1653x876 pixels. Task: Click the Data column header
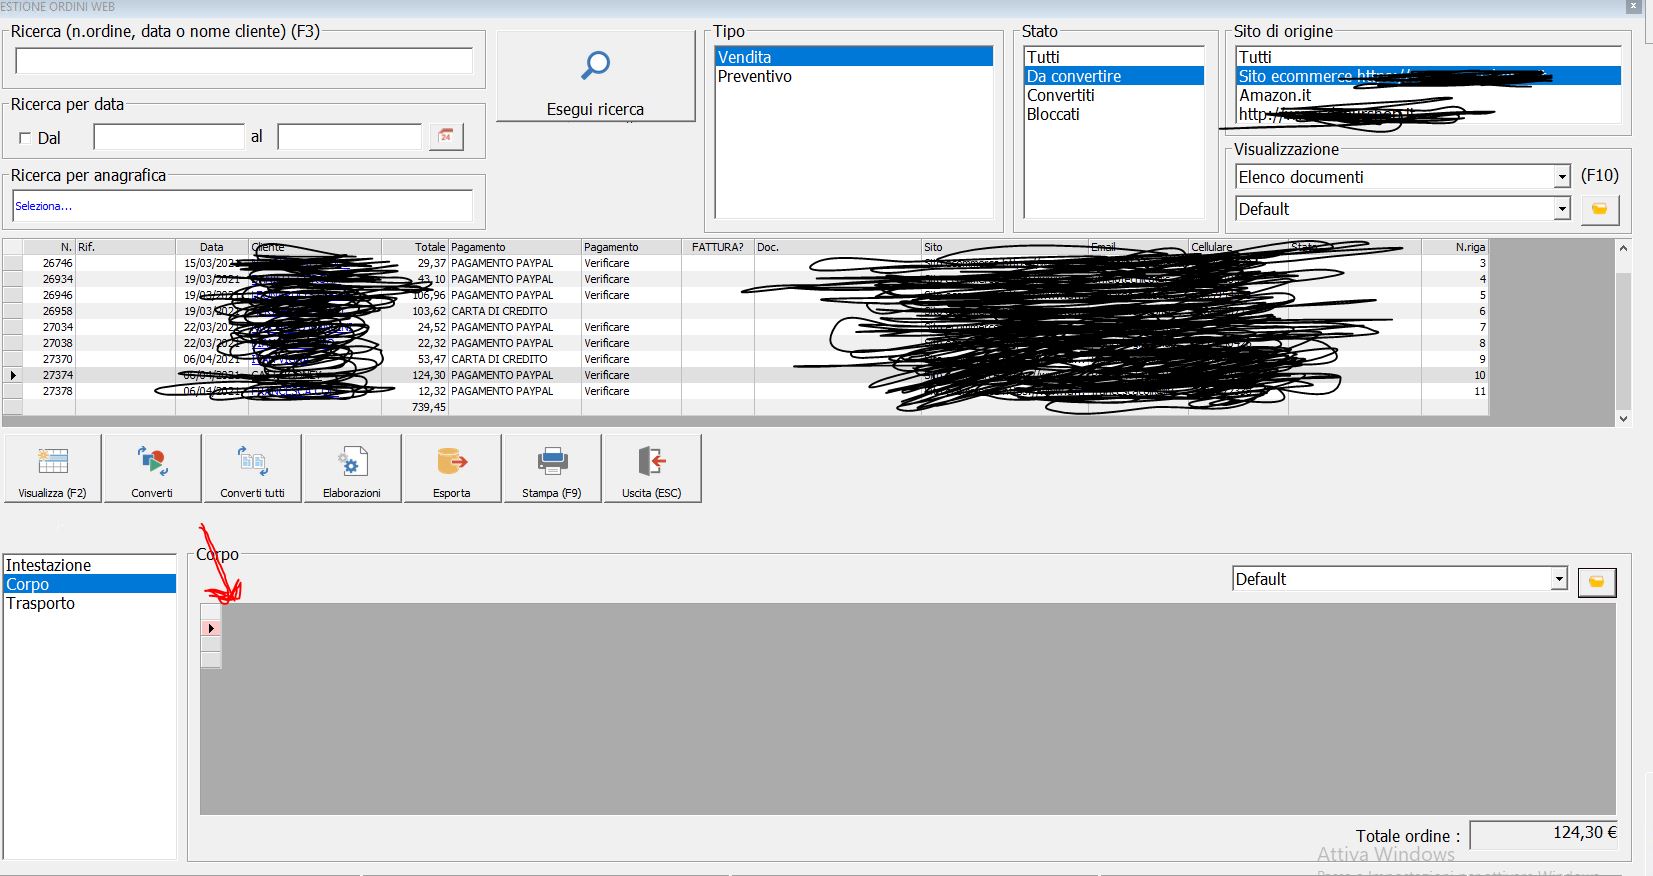coord(212,247)
